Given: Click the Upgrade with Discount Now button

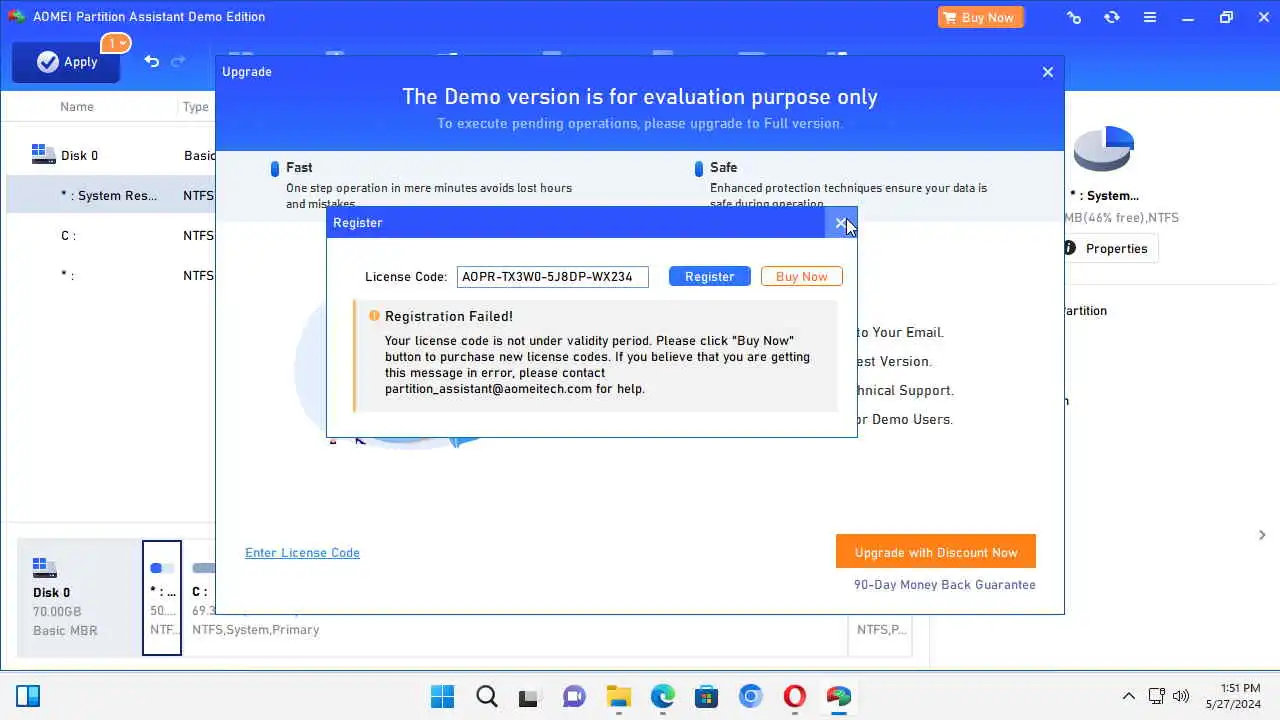Looking at the screenshot, I should [936, 552].
